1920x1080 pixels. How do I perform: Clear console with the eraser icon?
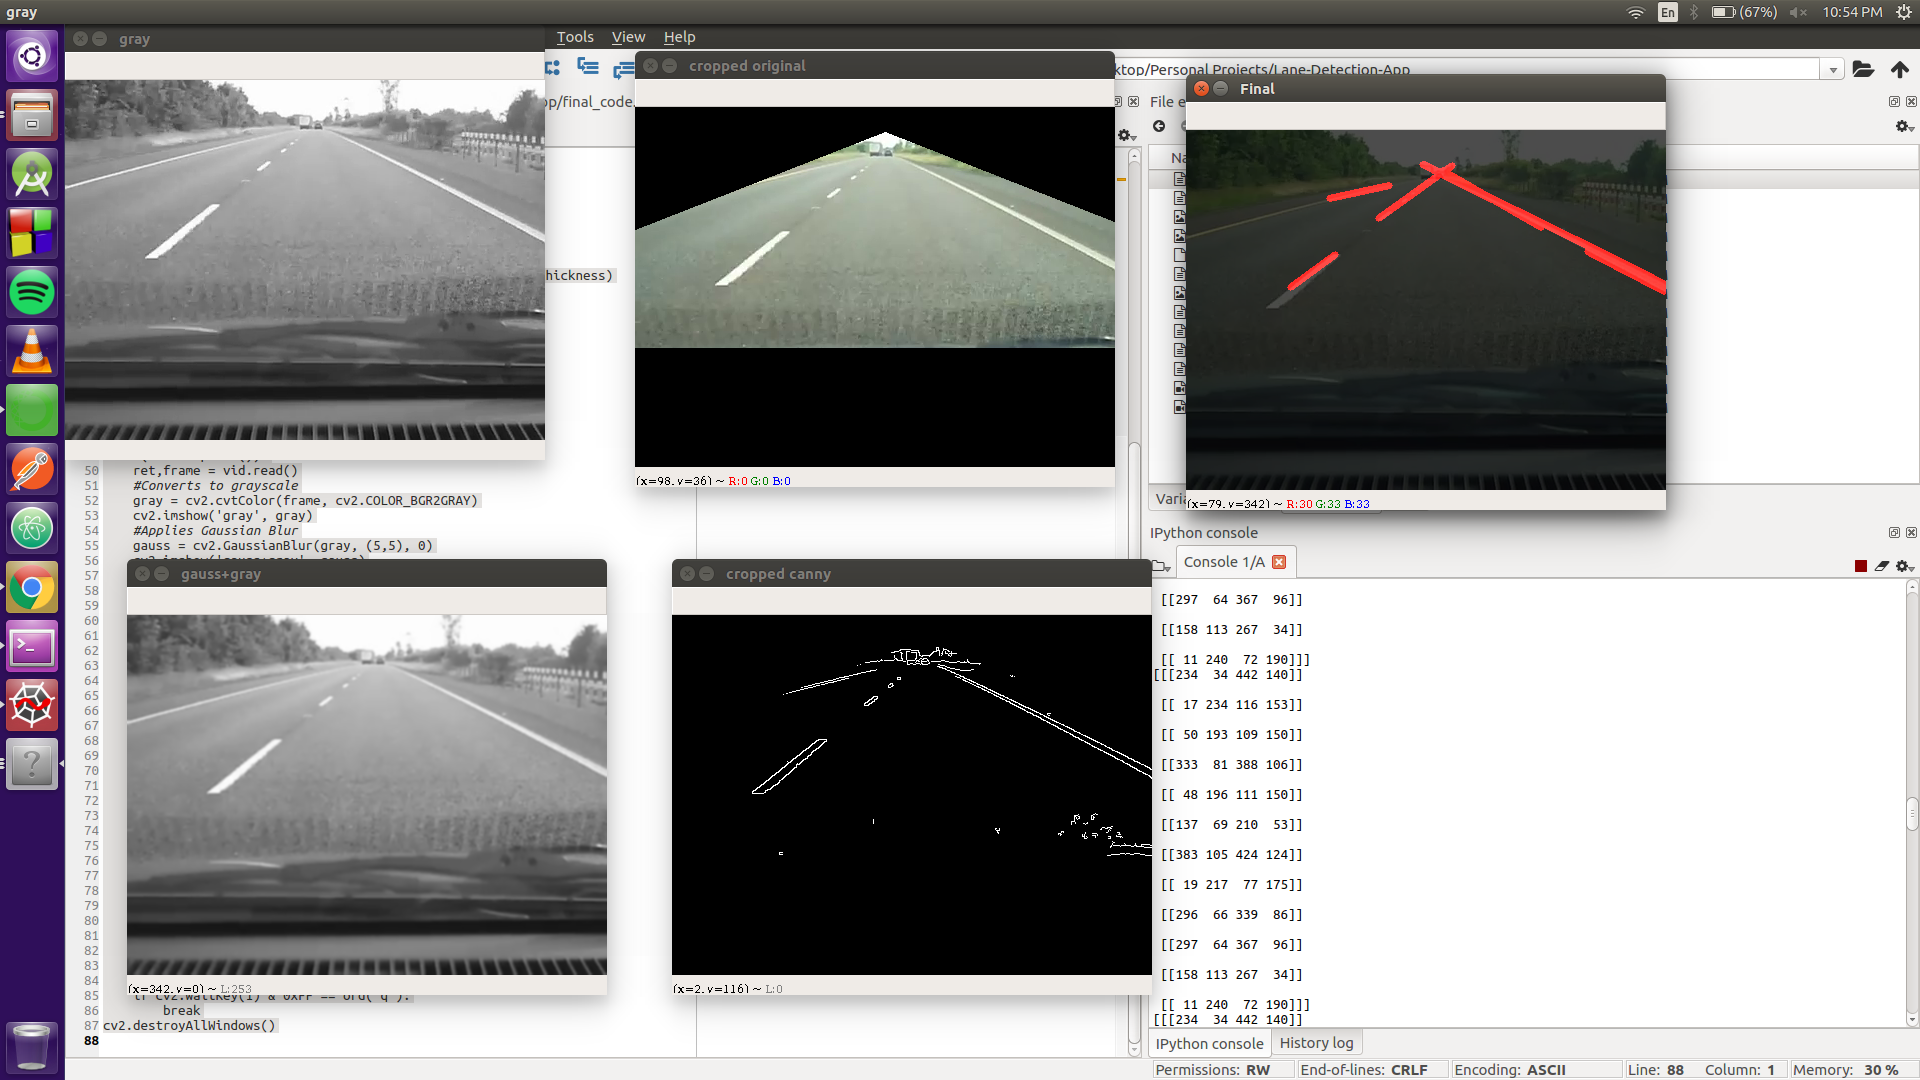[x=1882, y=566]
